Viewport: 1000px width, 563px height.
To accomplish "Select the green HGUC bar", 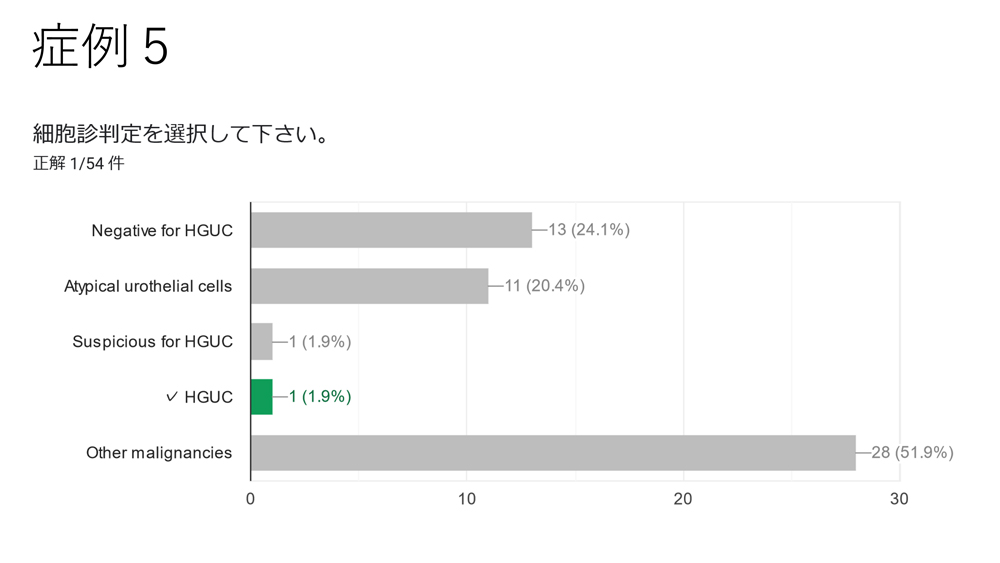I will [261, 397].
